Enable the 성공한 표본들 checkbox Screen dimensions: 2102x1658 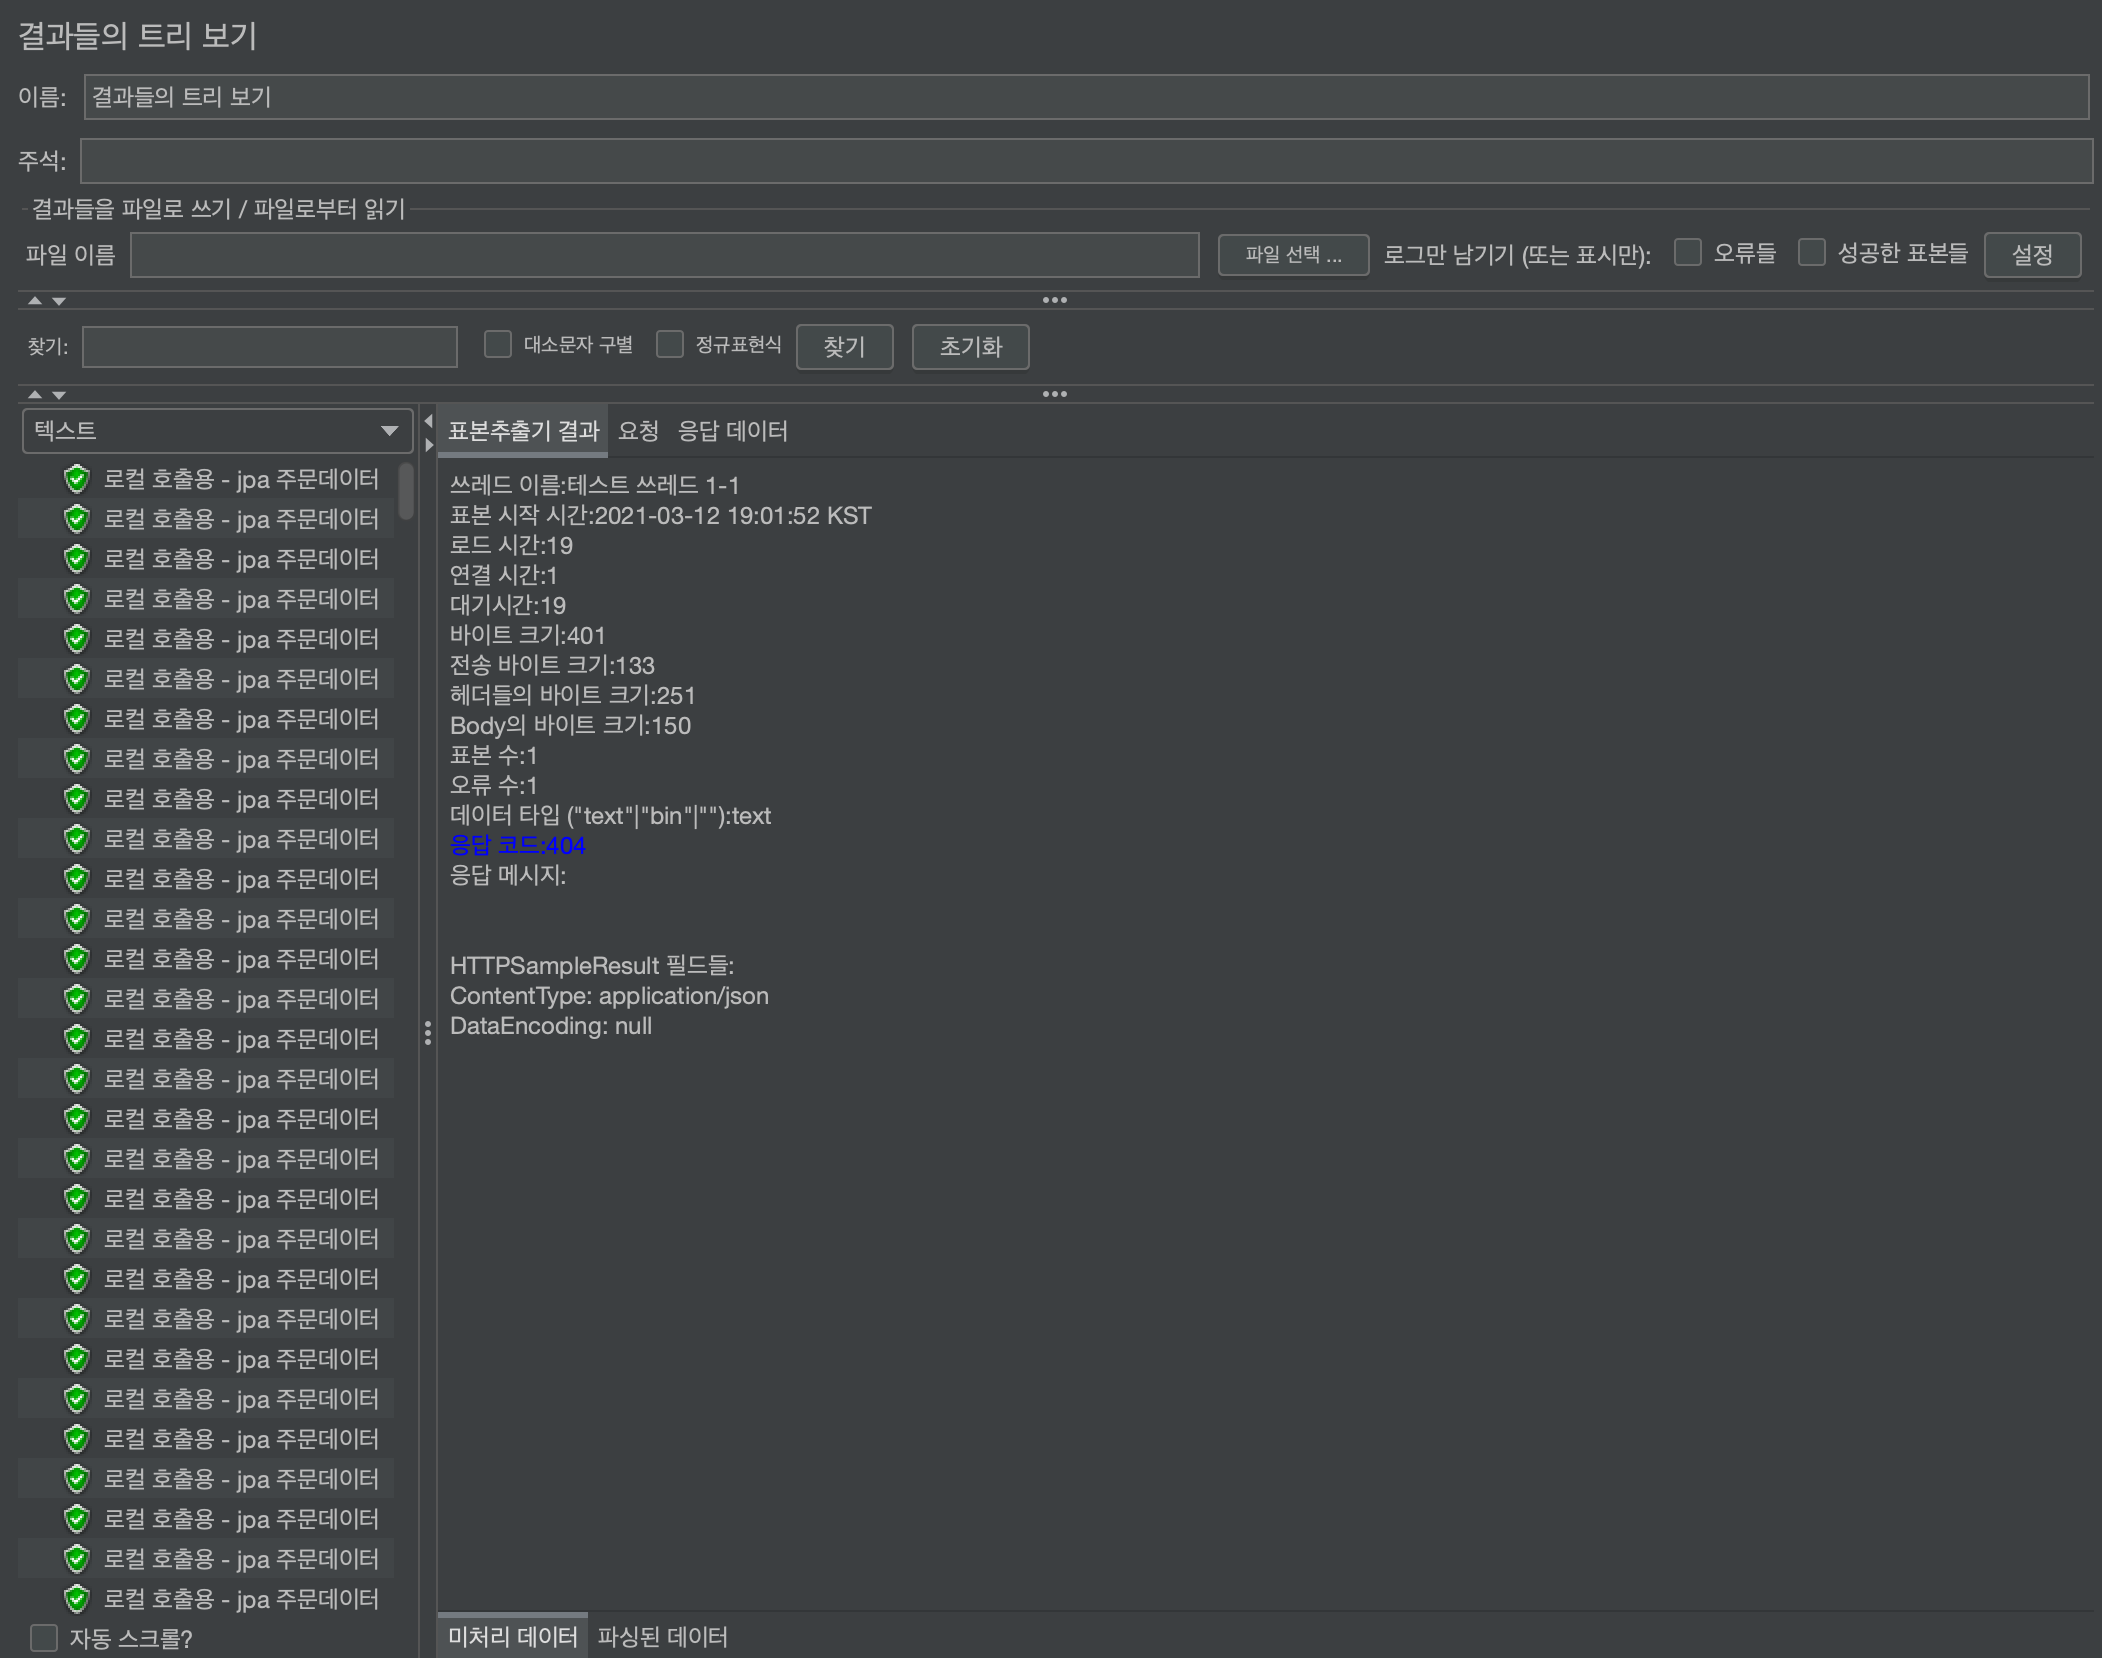[1811, 253]
